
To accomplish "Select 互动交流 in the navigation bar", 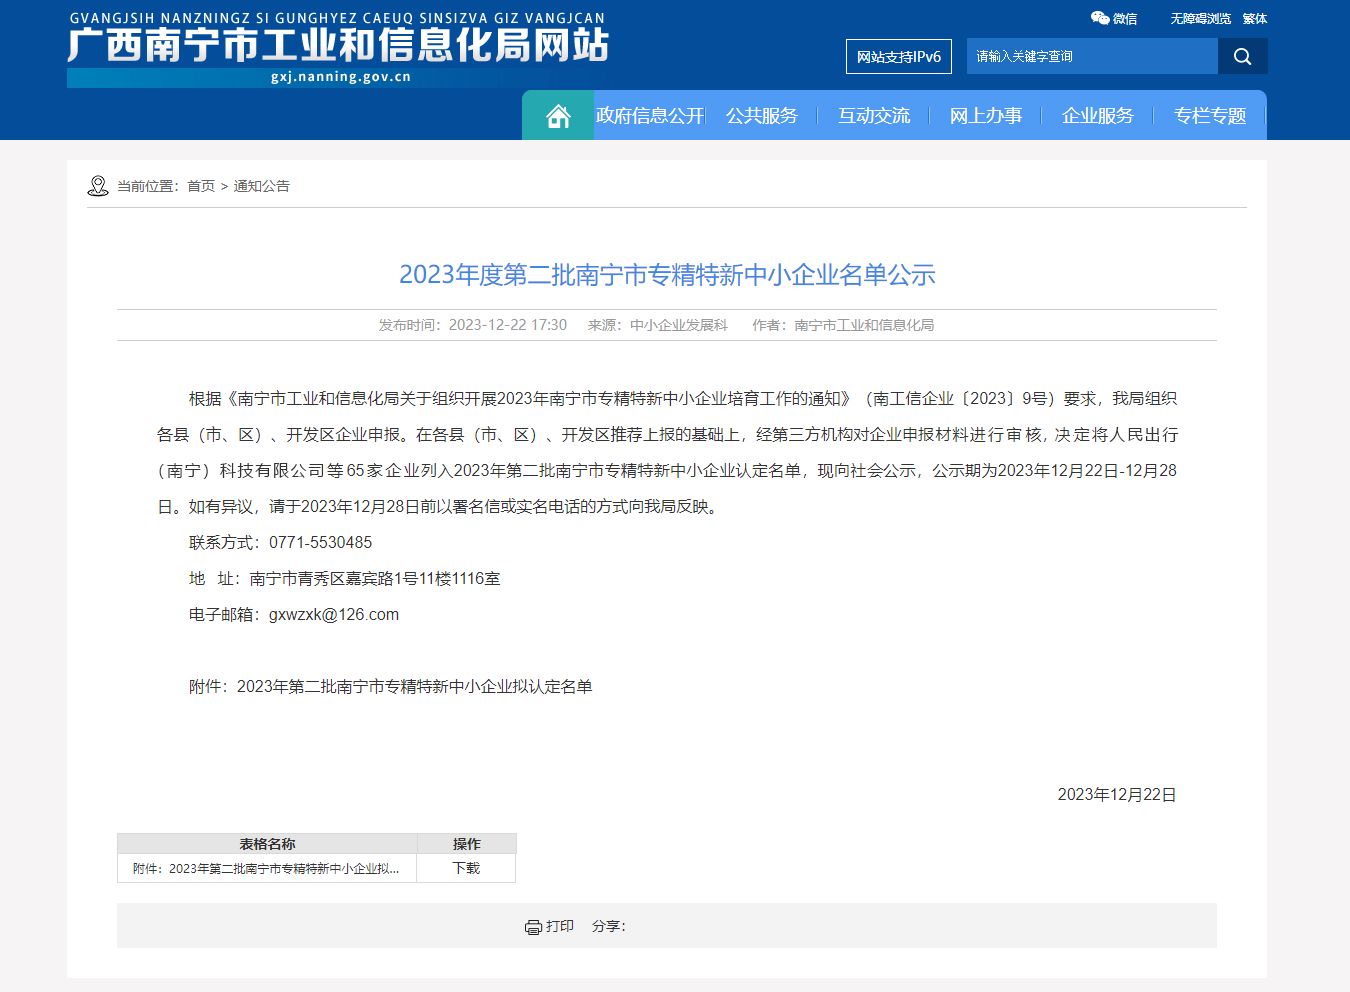I will 874,116.
